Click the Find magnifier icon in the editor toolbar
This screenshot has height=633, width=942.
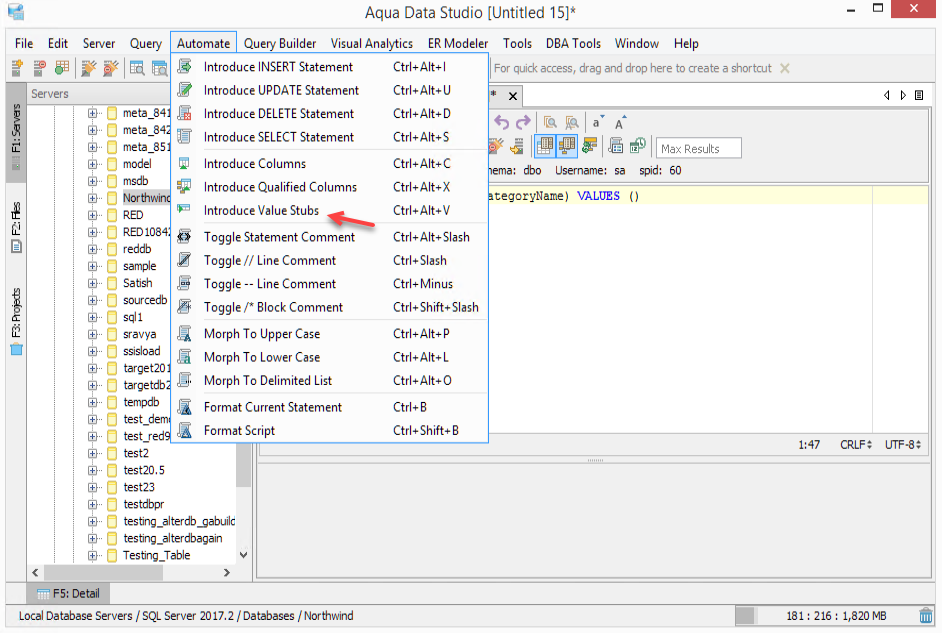pos(550,123)
